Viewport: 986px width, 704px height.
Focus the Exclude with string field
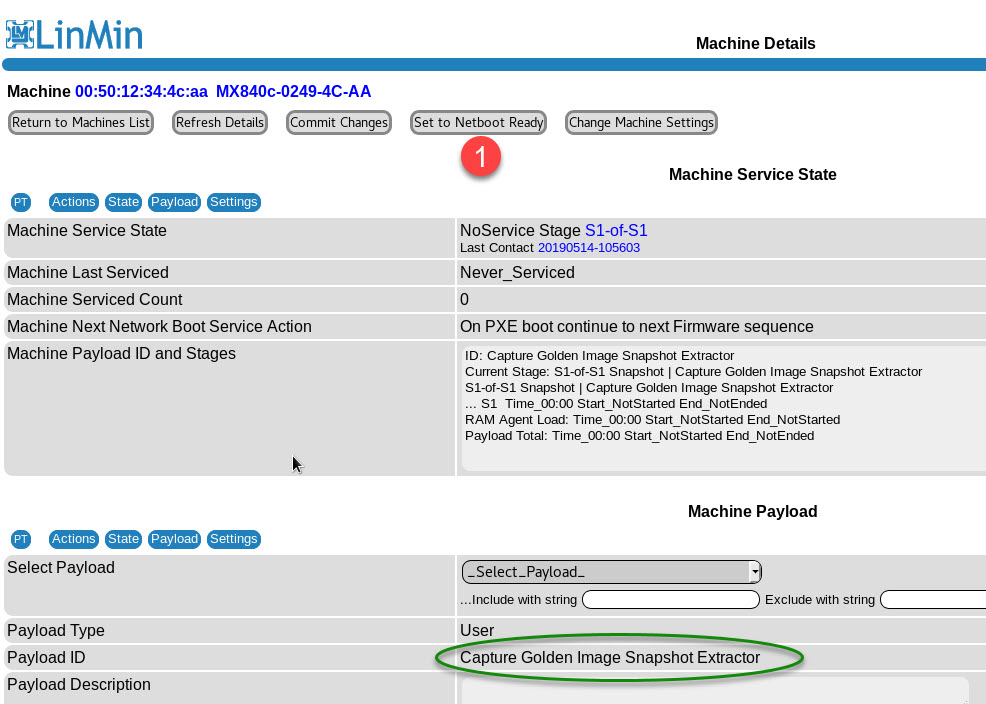(932, 600)
